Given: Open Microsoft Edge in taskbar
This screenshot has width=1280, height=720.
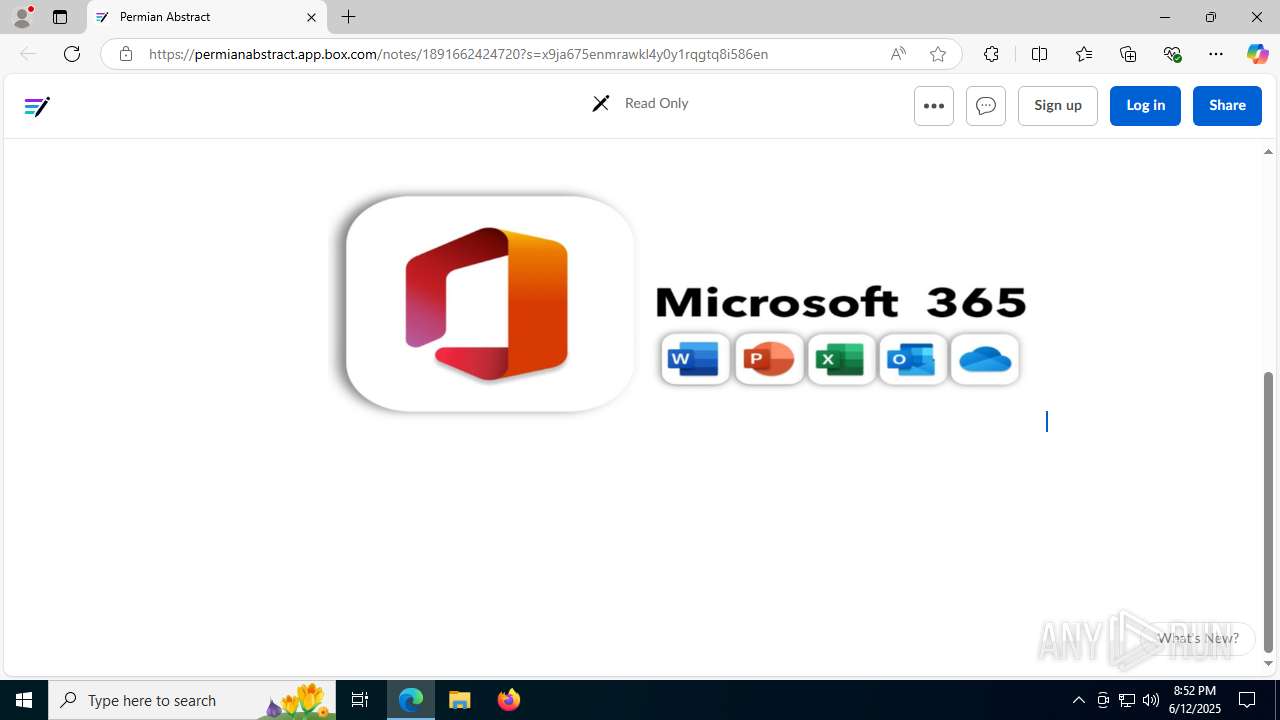Looking at the screenshot, I should (x=411, y=700).
